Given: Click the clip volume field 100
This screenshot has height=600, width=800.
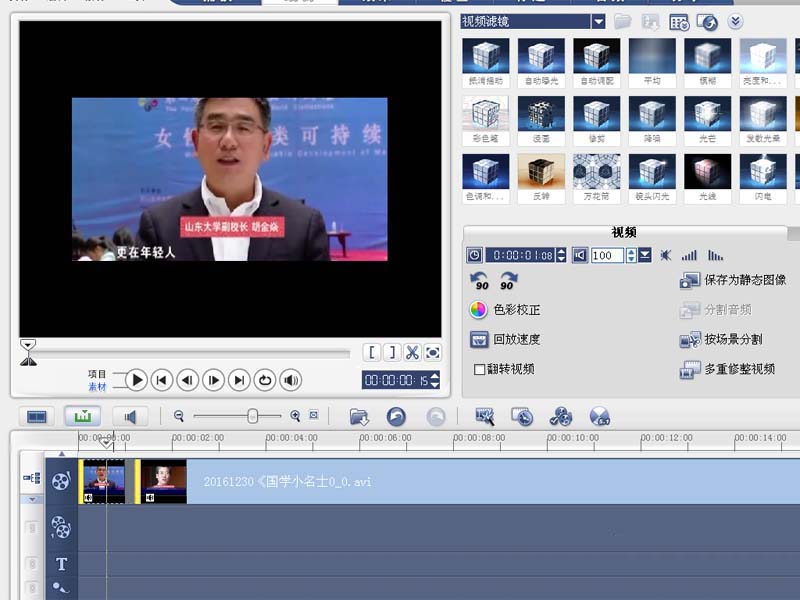Looking at the screenshot, I should 607,255.
